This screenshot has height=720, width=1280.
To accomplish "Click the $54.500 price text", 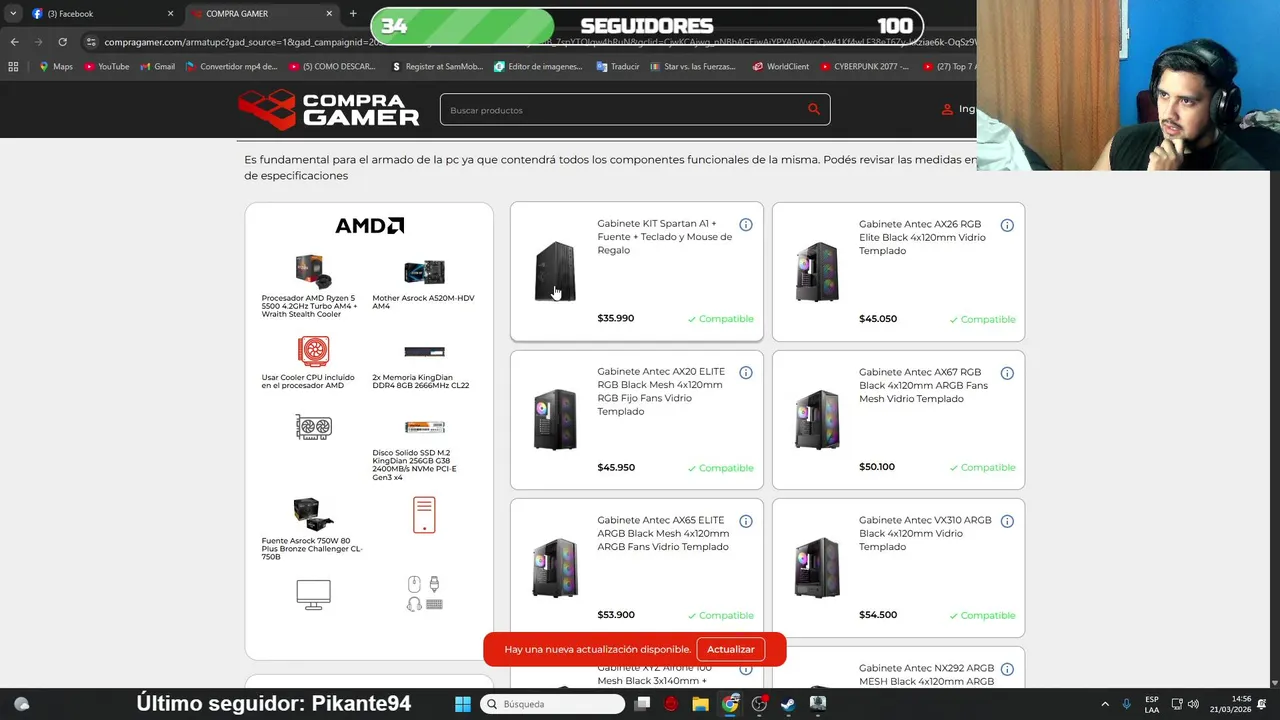I will (878, 615).
